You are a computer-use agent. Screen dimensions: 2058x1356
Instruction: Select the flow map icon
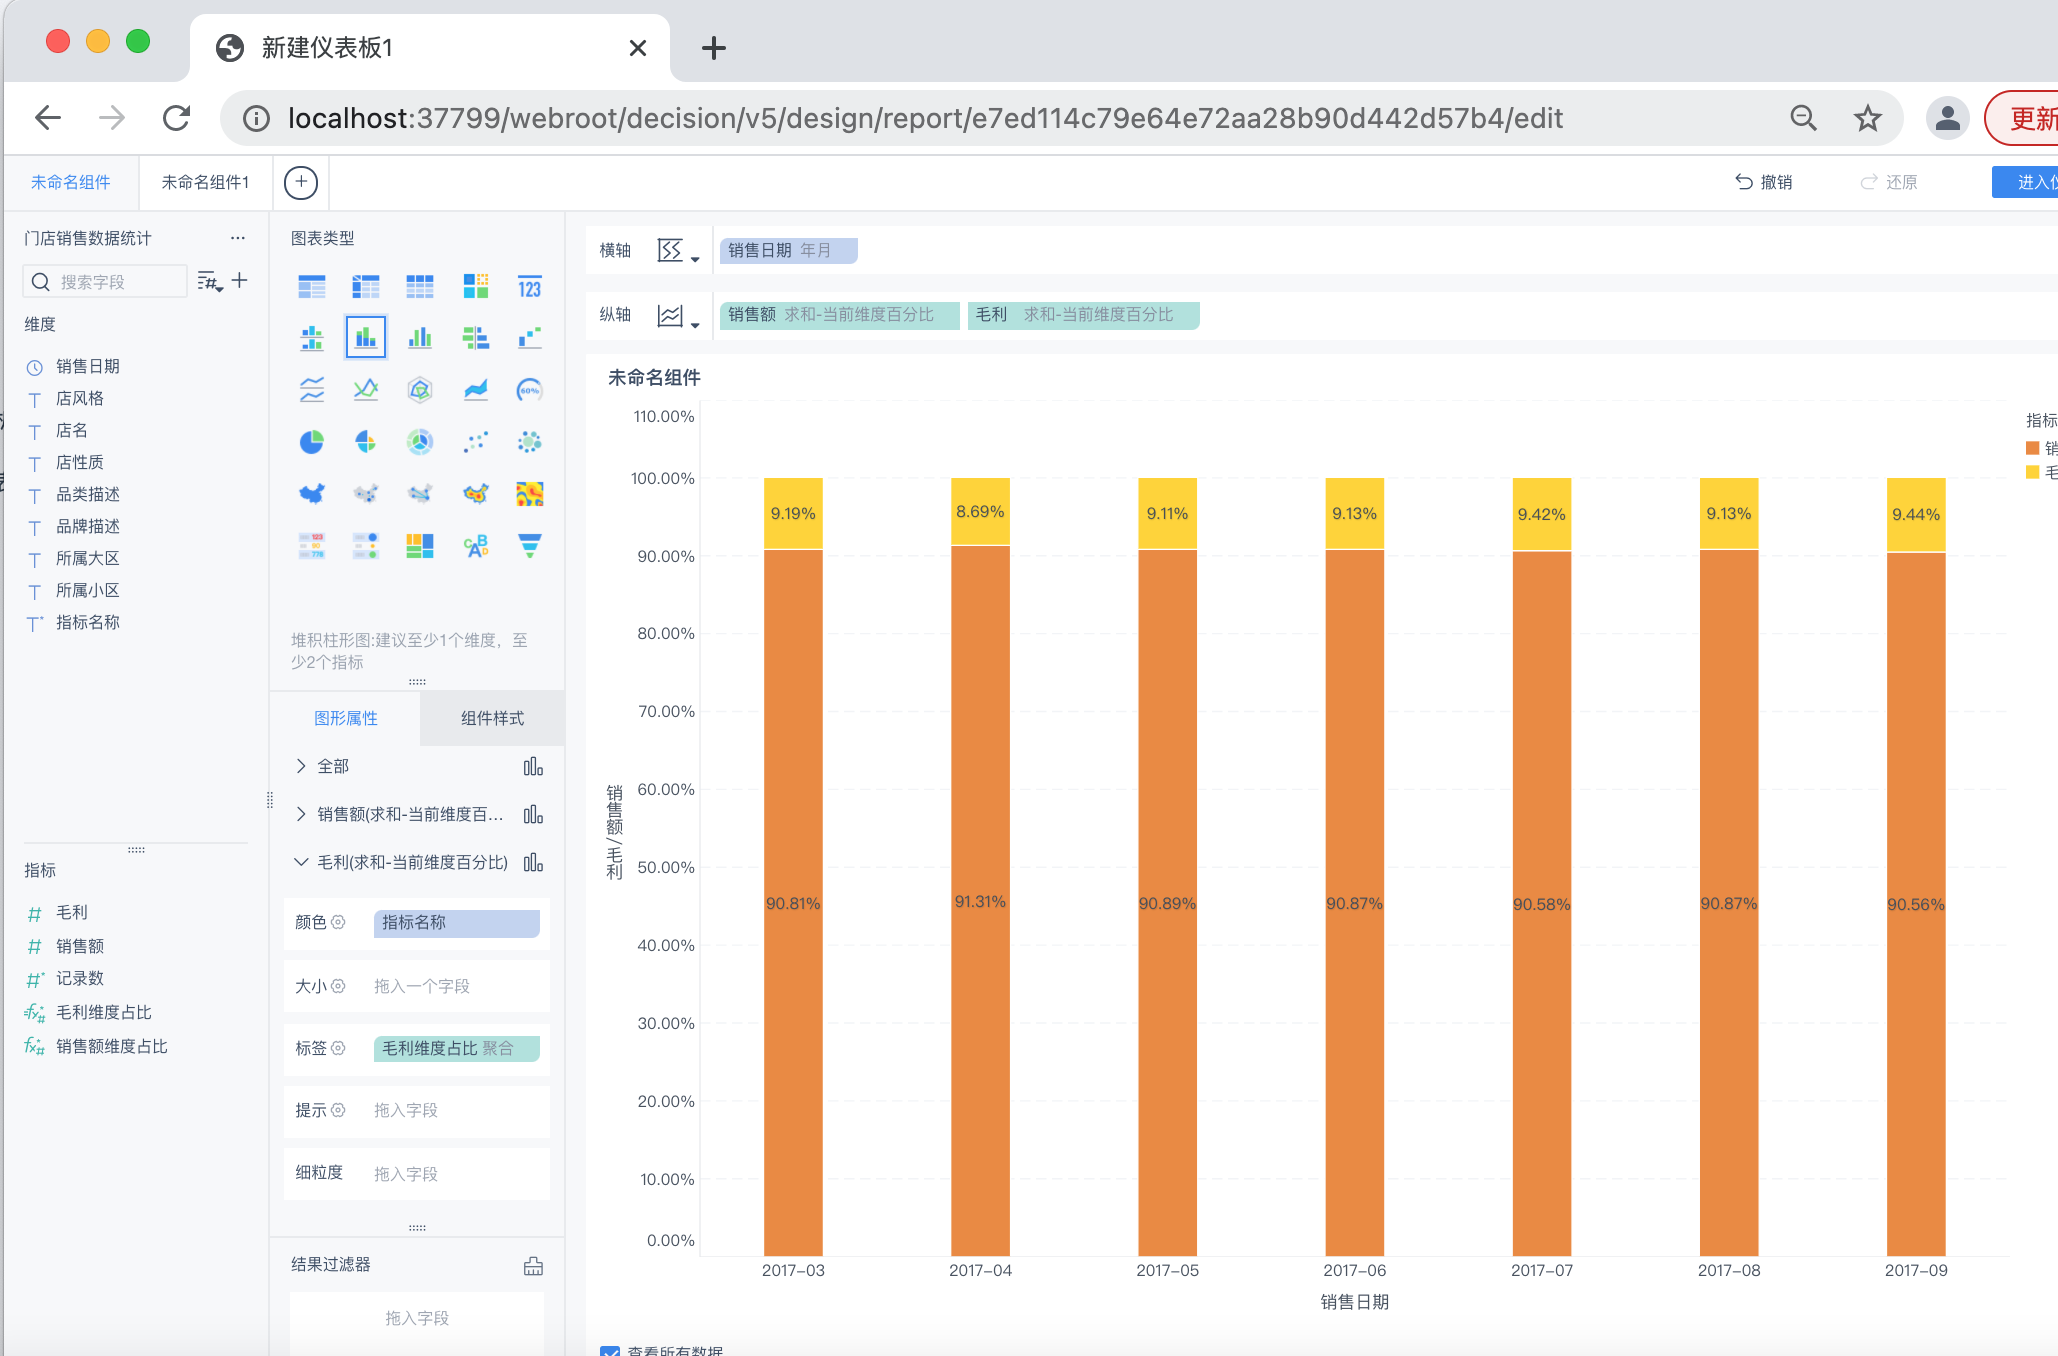pos(420,494)
